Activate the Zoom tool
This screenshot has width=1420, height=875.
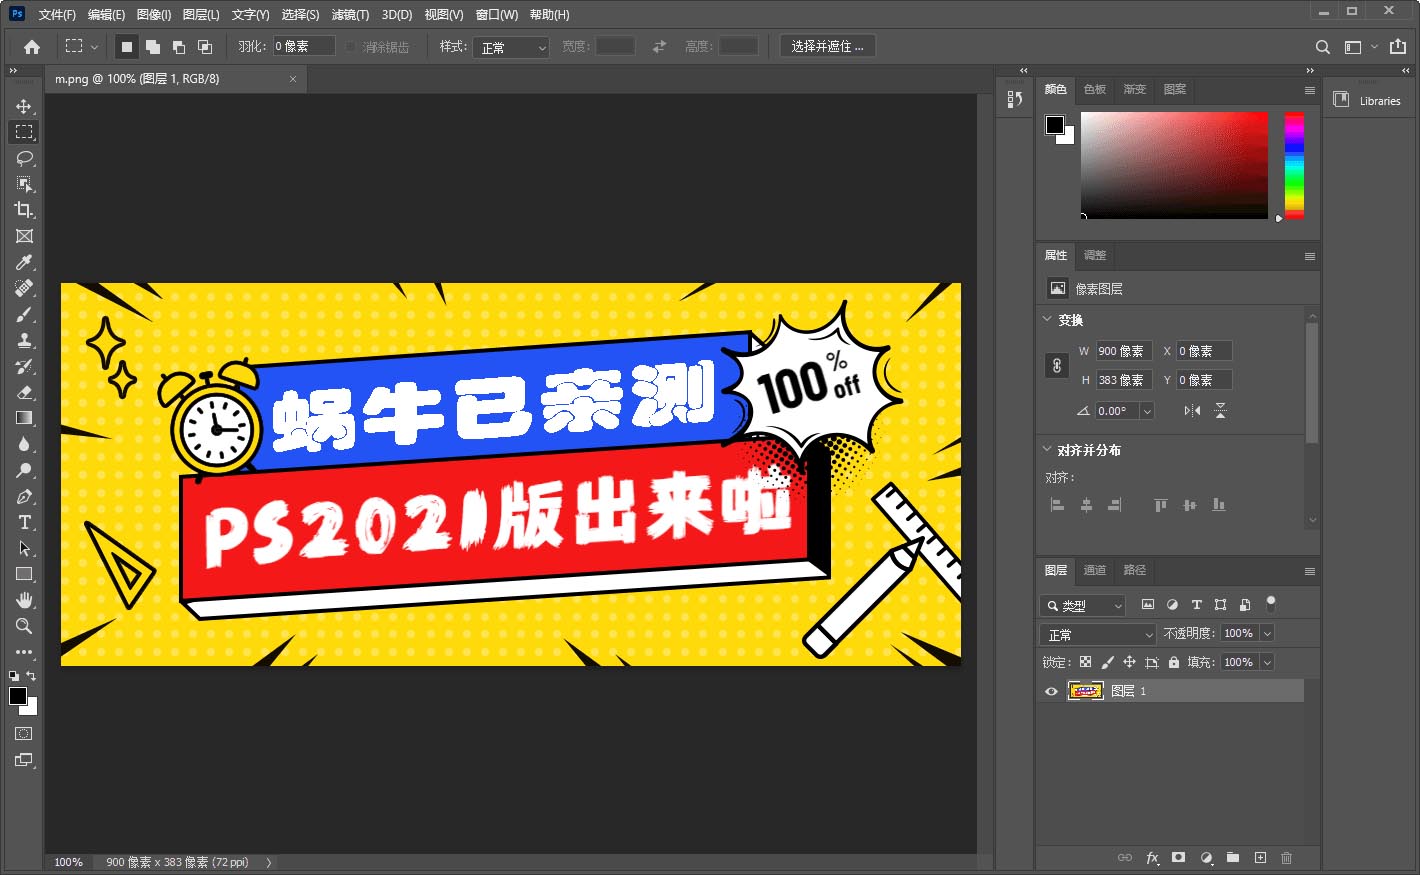(25, 626)
